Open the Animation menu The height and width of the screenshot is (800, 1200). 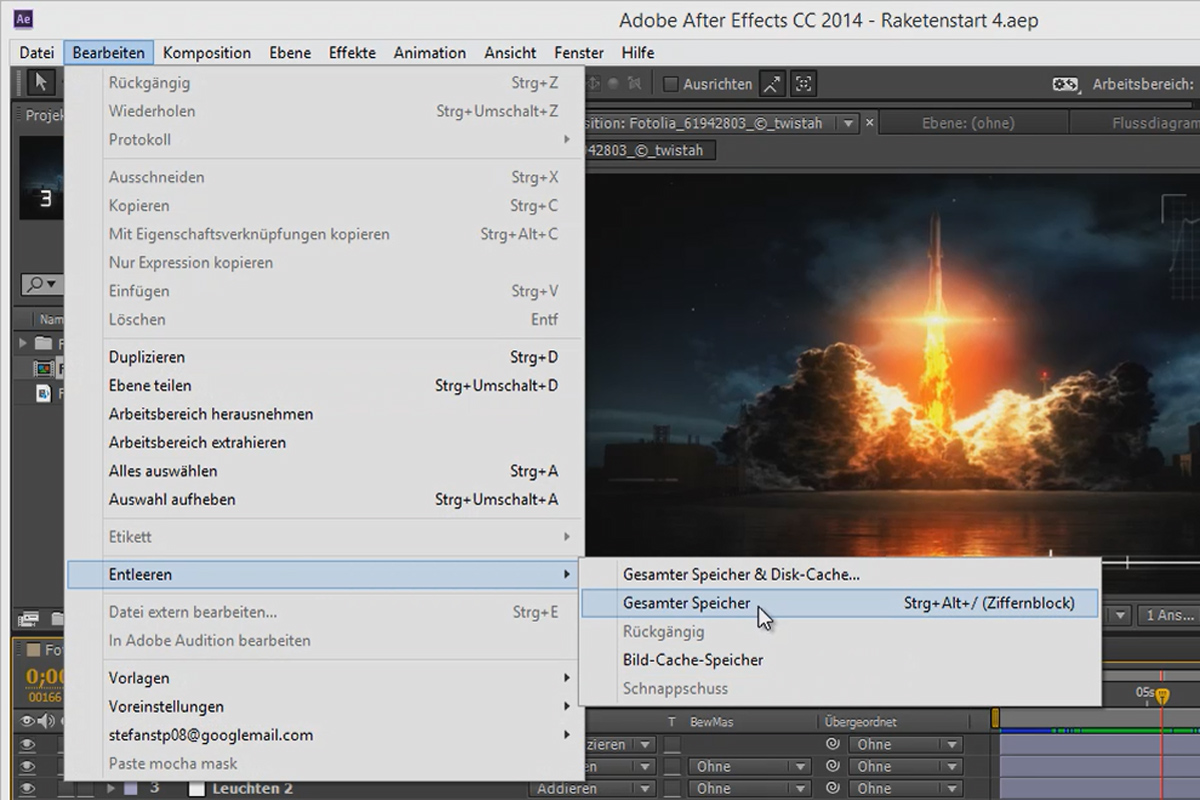430,52
